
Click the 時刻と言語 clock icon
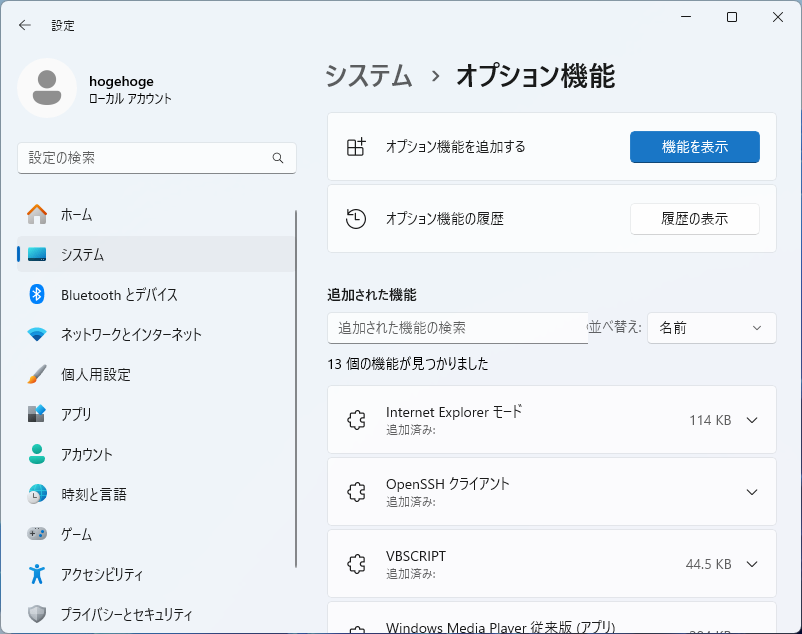(x=37, y=494)
